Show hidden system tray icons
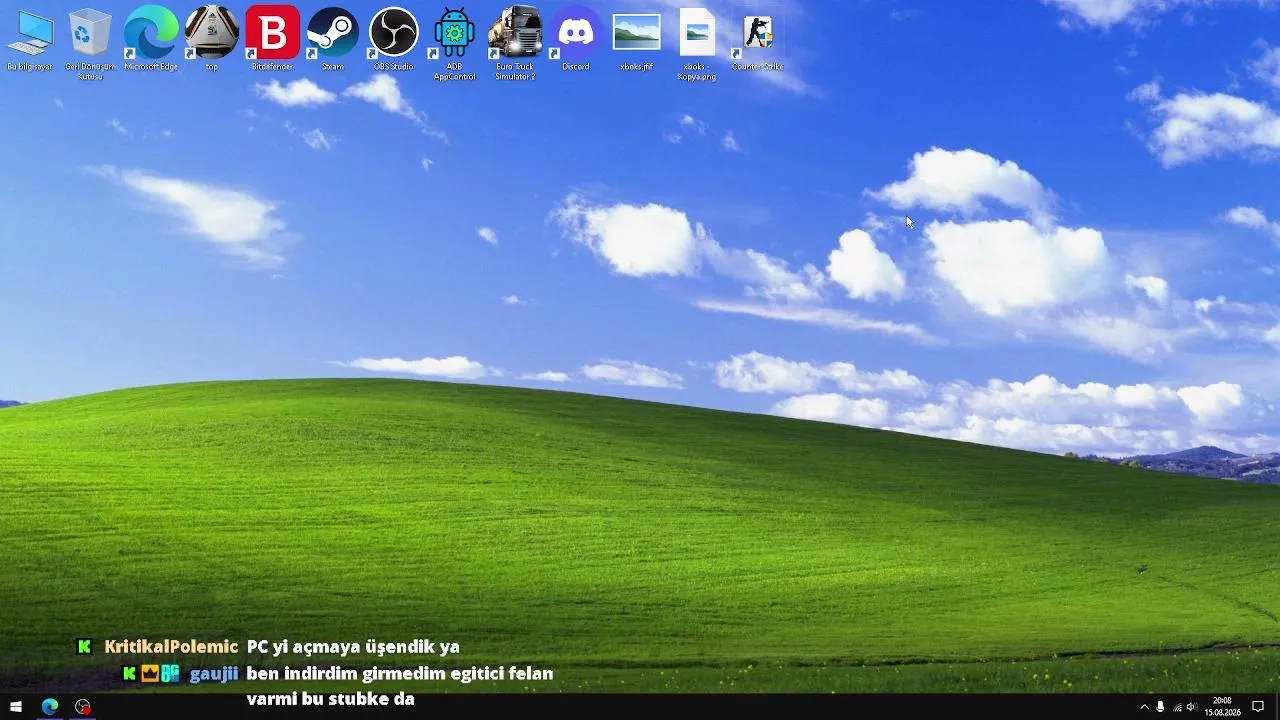1280x720 pixels. click(x=1144, y=707)
